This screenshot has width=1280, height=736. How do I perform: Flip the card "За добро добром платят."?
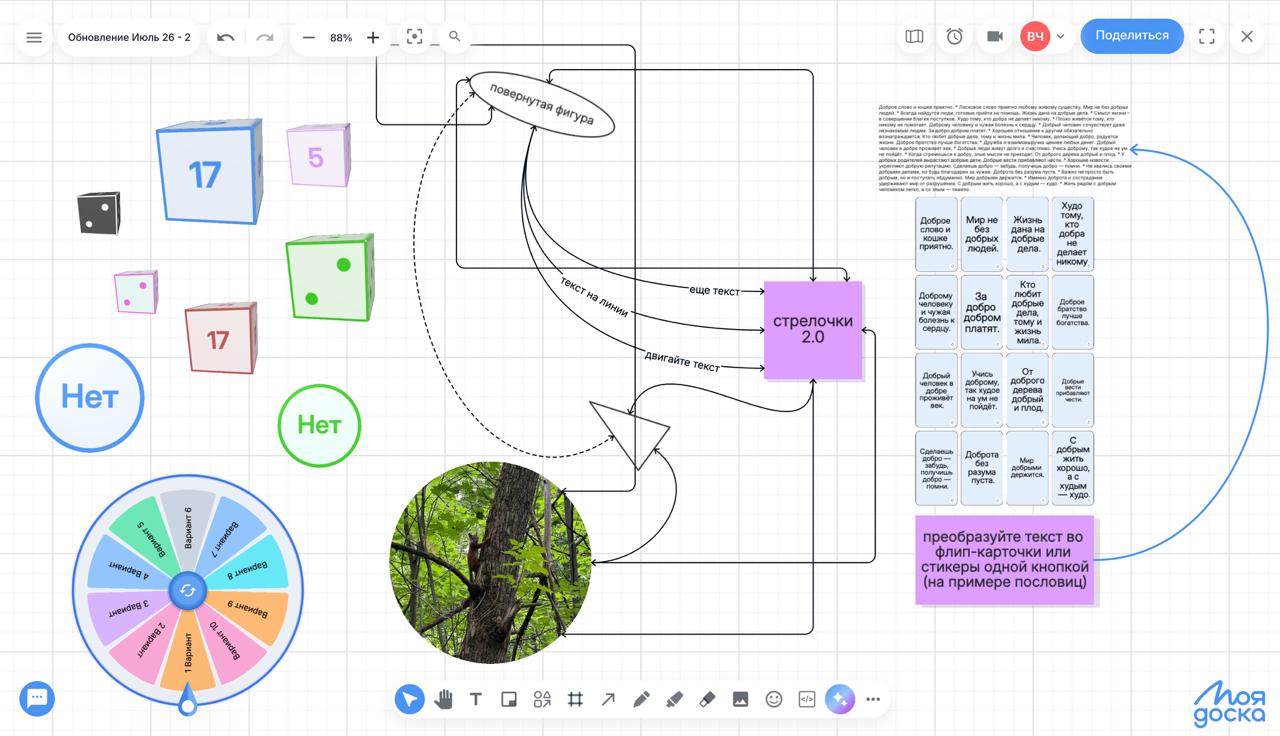click(x=982, y=312)
